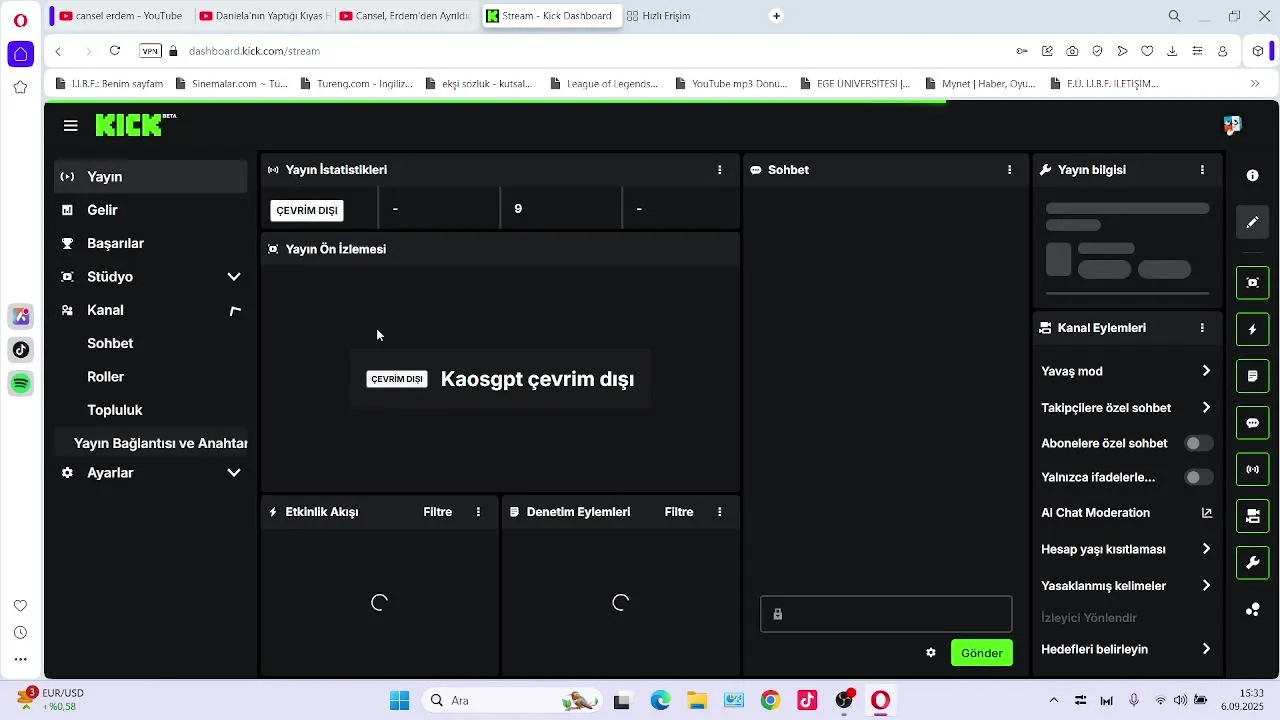
Task: Click the pencil edit icon in right toolbar
Action: tap(1252, 222)
